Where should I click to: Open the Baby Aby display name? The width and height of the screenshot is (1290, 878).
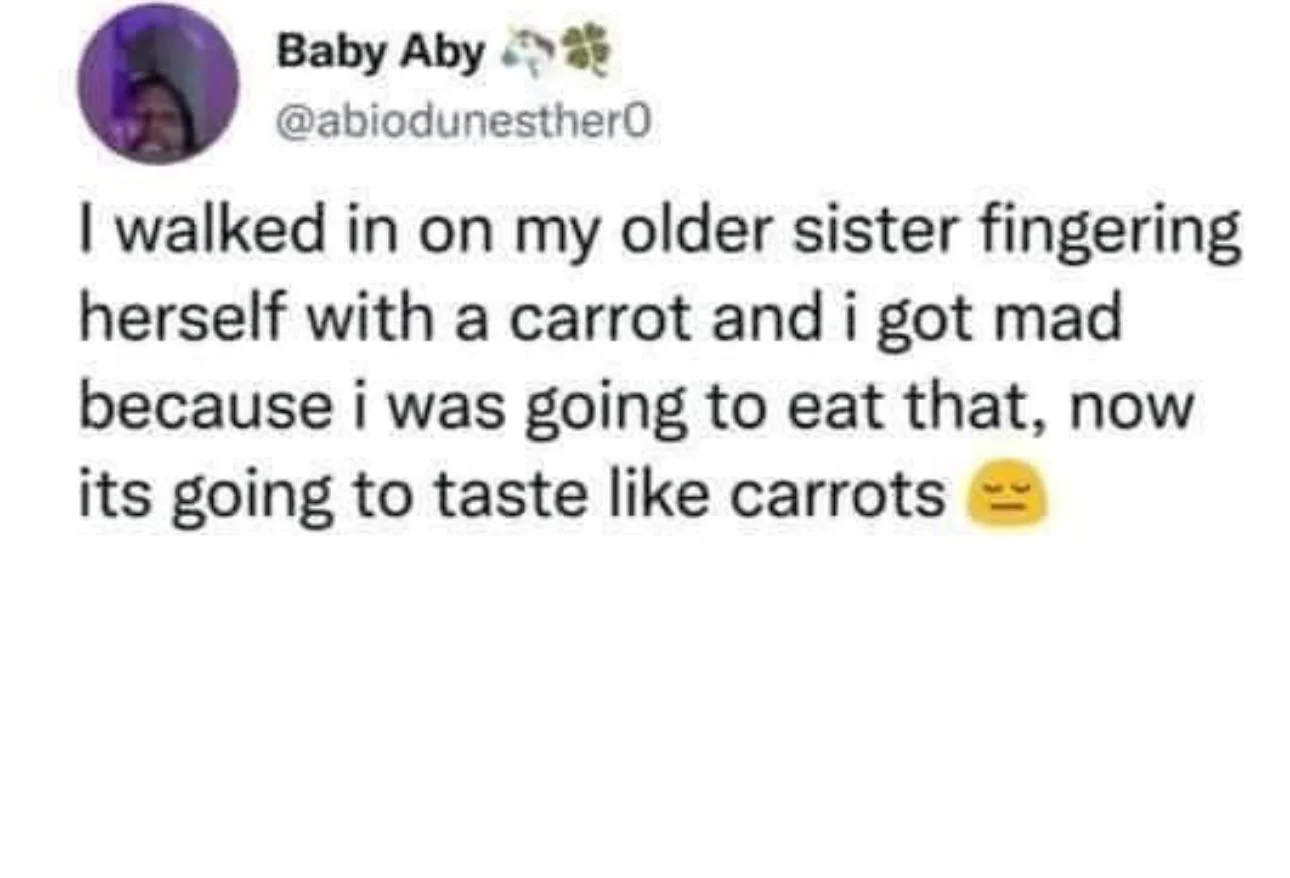[x=380, y=52]
